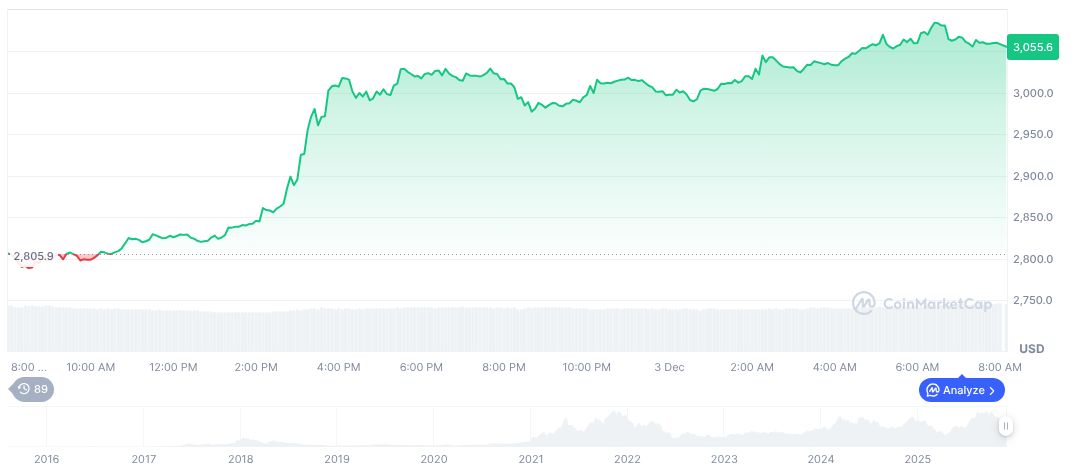The height and width of the screenshot is (470, 1072).
Task: Click the CoinMarketCap watermark logo
Action: (922, 302)
